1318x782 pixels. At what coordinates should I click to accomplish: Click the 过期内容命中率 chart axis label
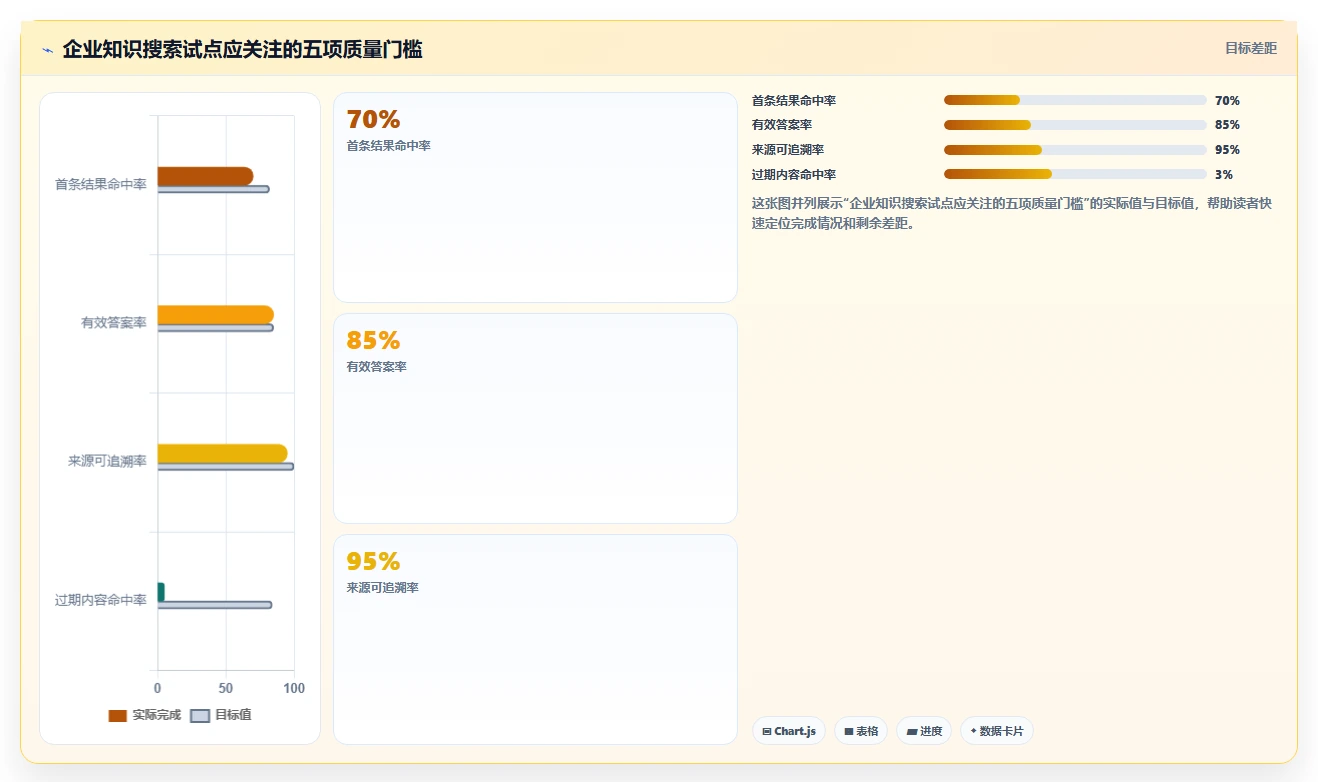tap(100, 600)
